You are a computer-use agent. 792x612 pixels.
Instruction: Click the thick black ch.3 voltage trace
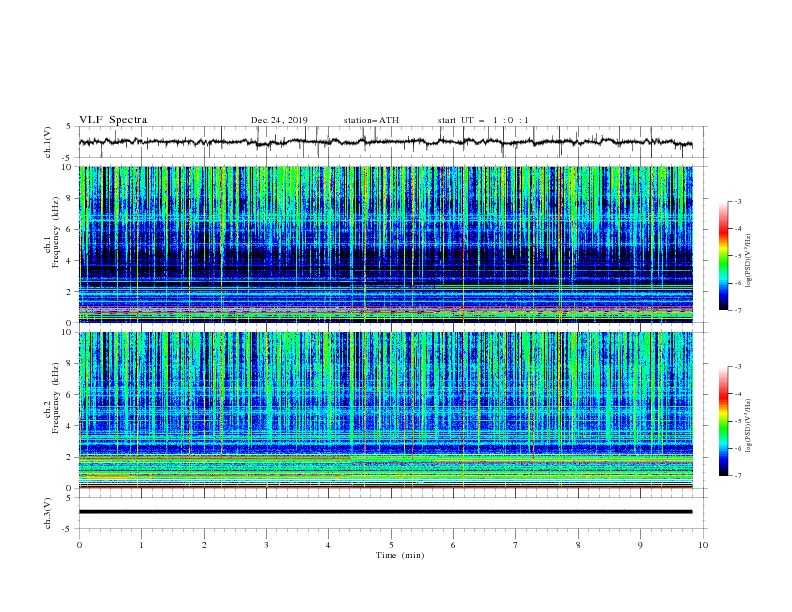click(385, 512)
